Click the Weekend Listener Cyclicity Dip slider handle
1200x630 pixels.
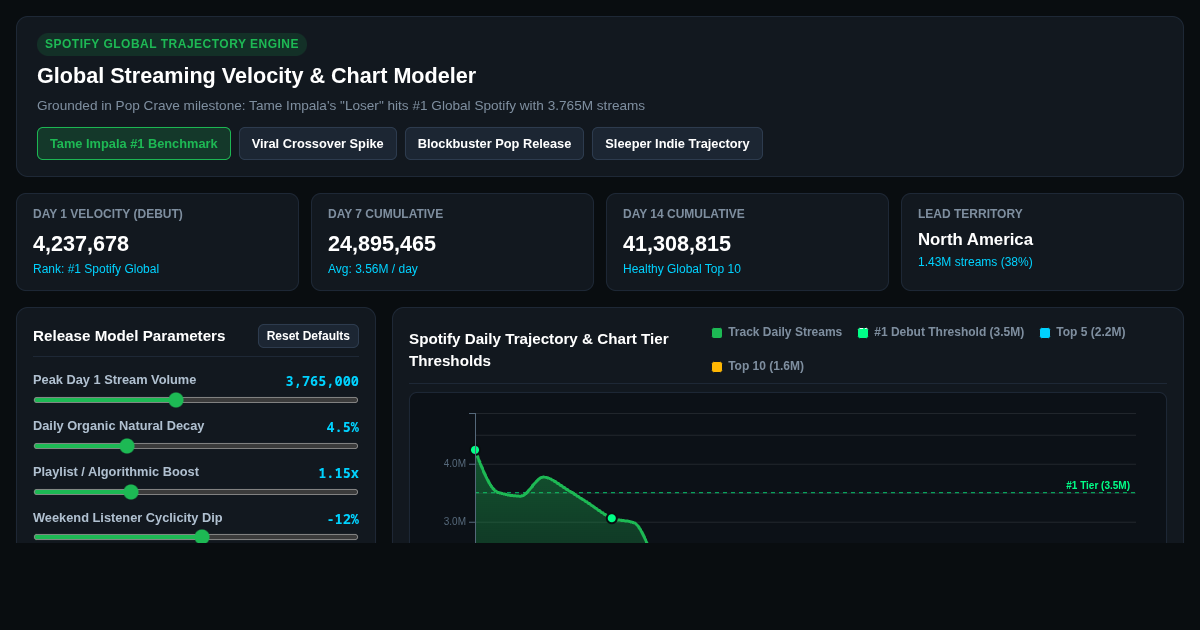(x=202, y=537)
